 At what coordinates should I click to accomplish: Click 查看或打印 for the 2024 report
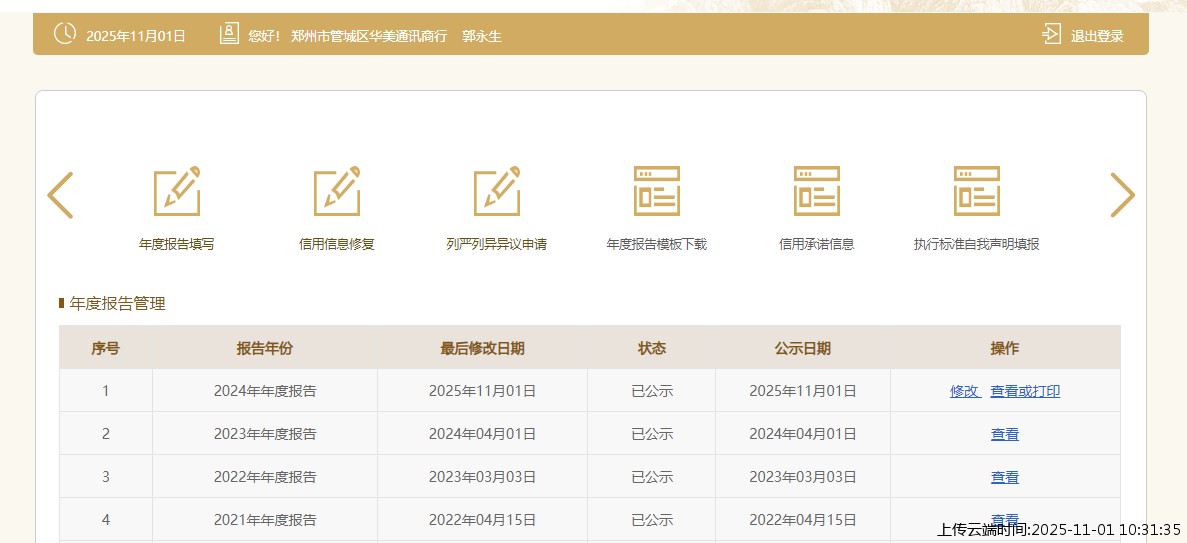click(1025, 391)
